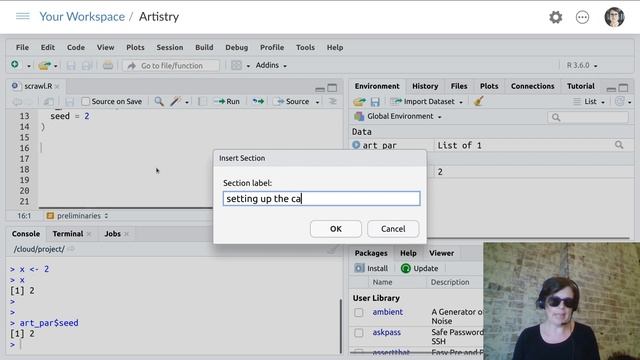Click the Environment search box
Screen dimensions: 640x360
588,117
